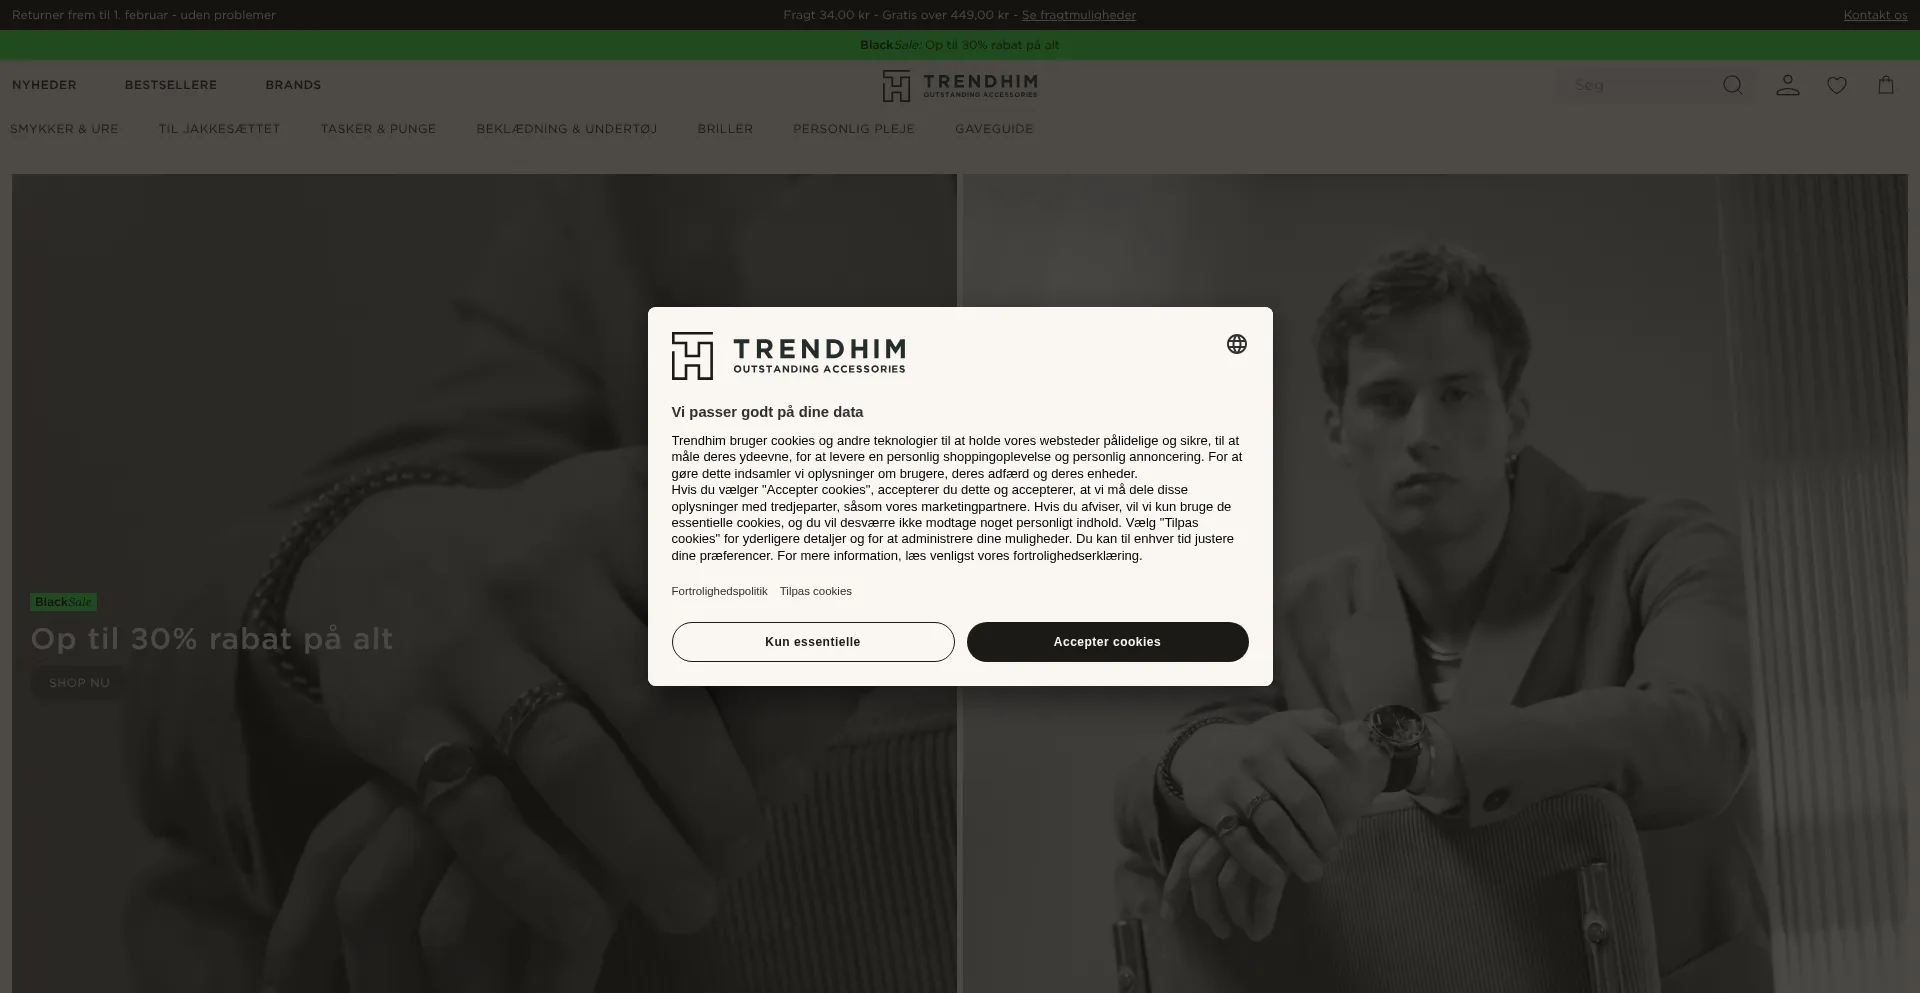
Task: Choose Kun essentielle button
Action: [813, 642]
